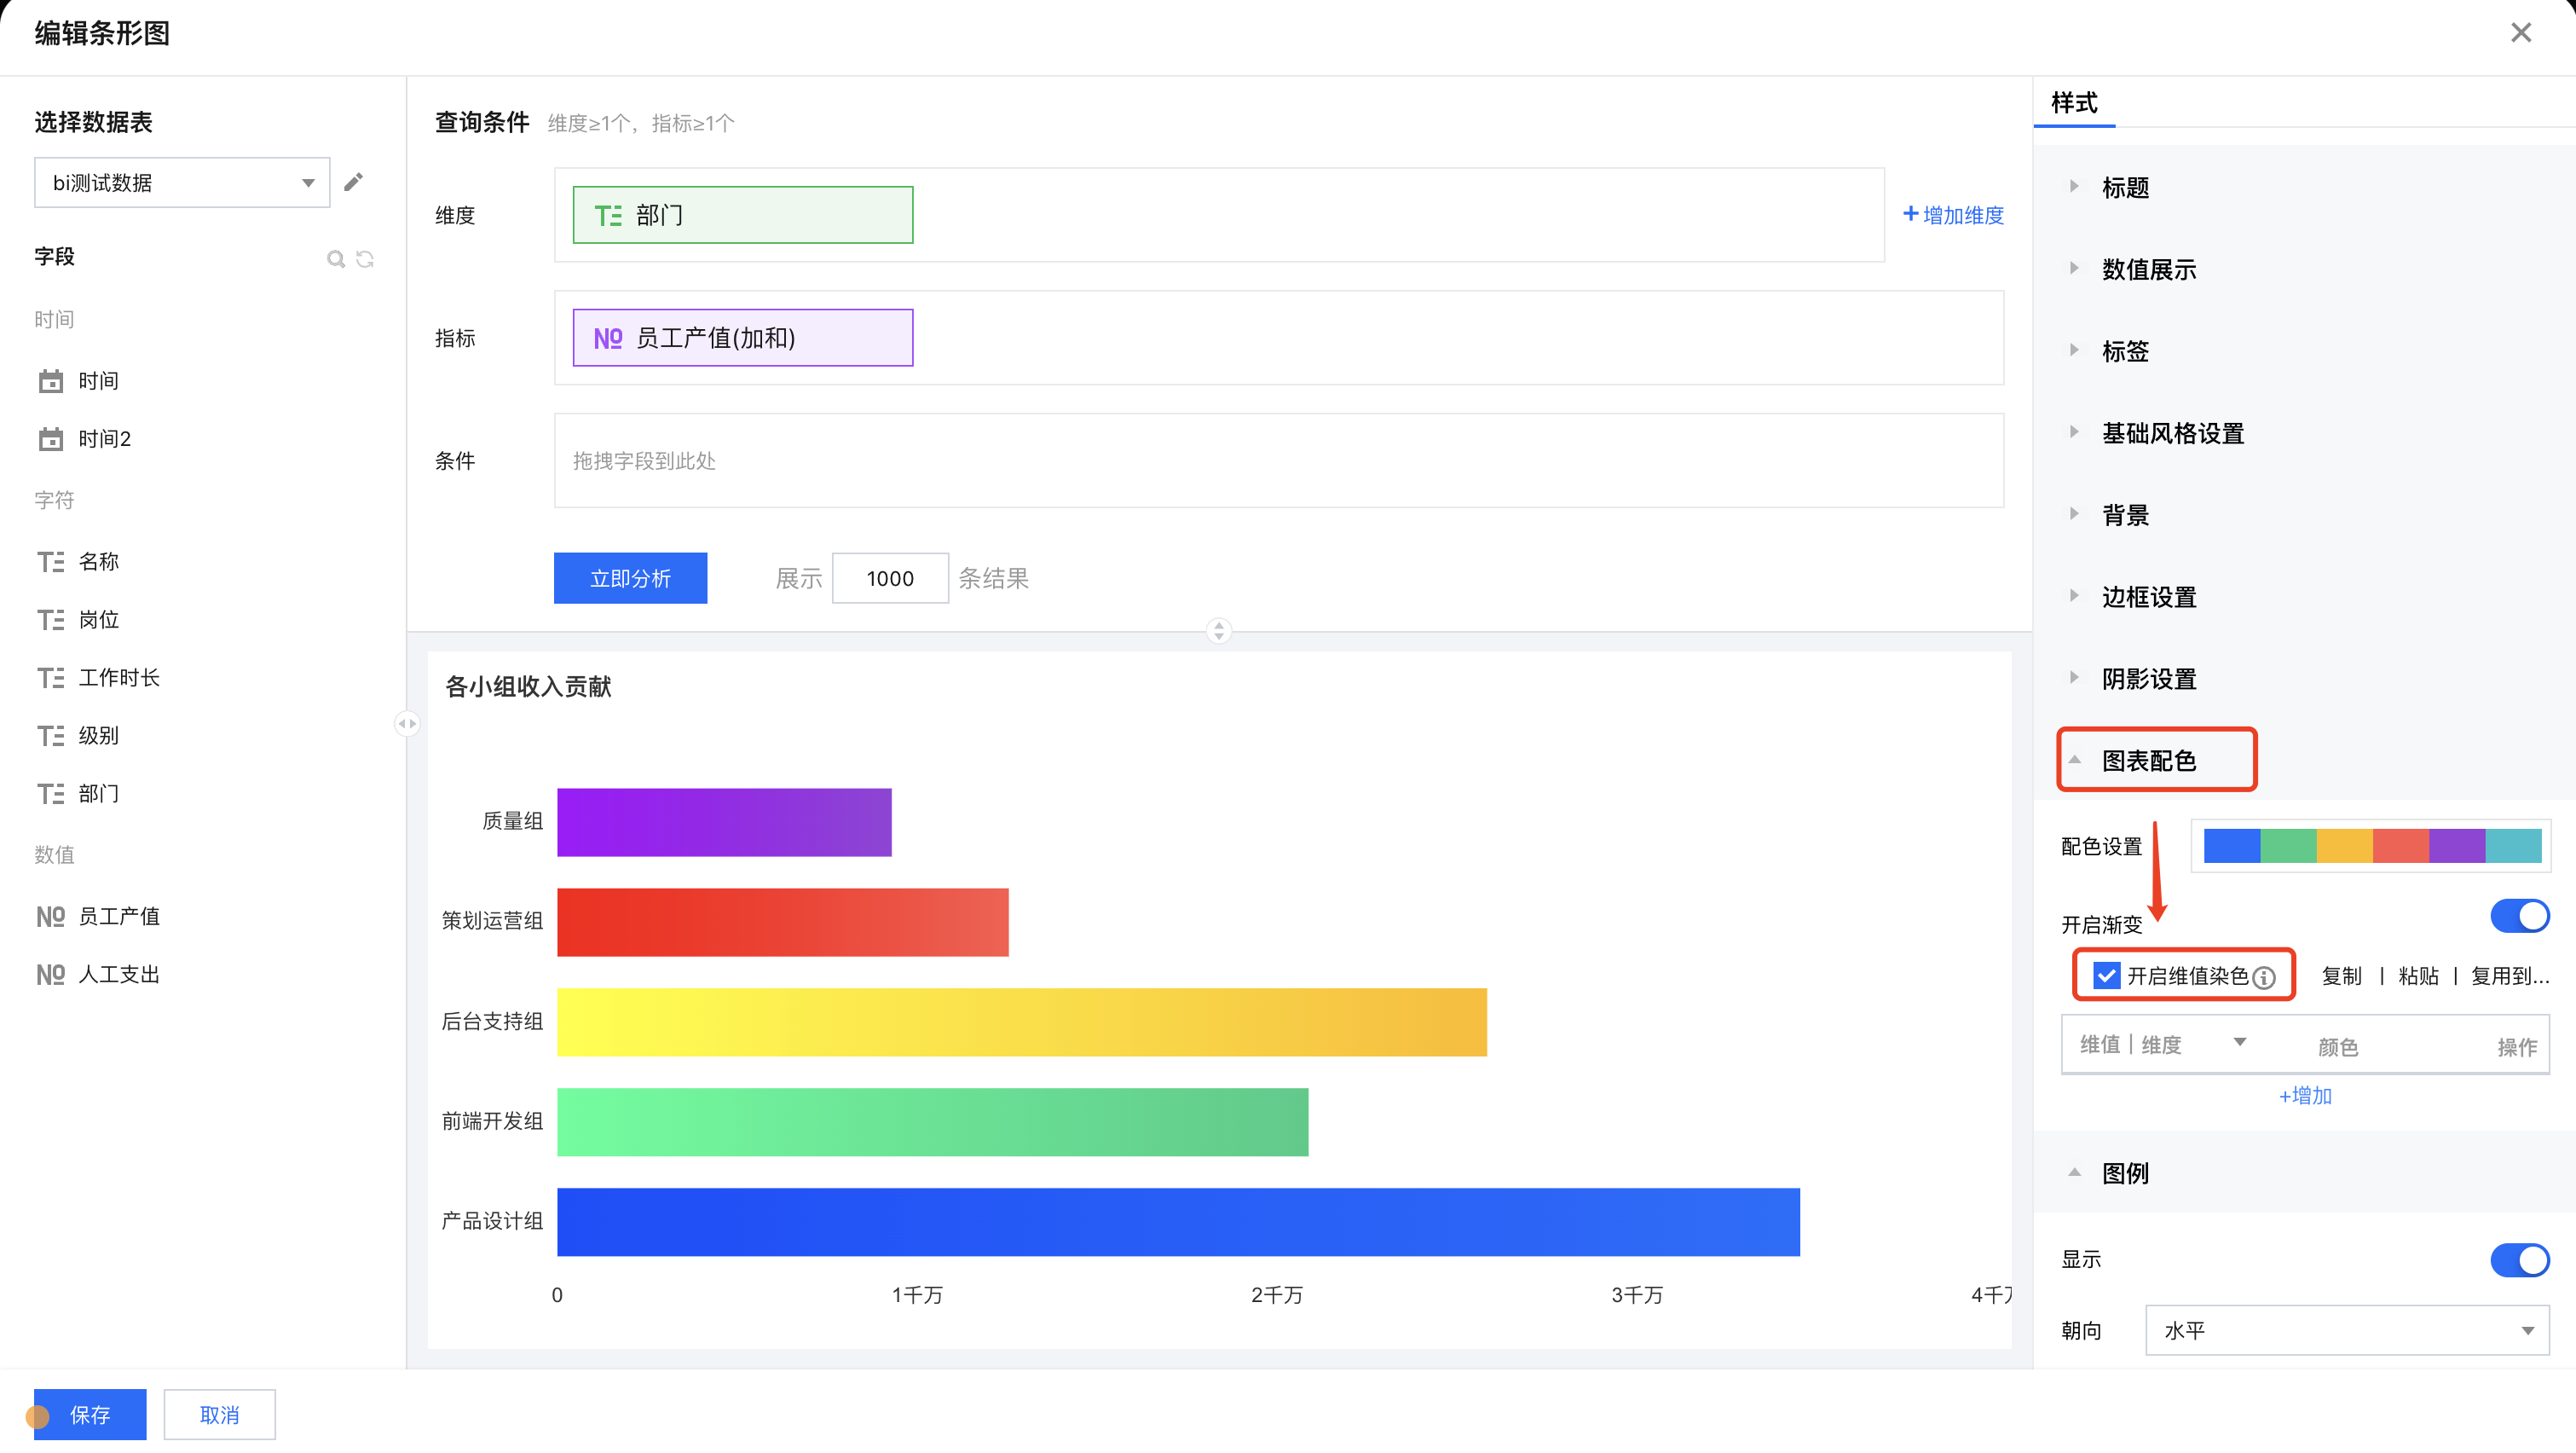Click the refresh fields icon
2576x1453 pixels.
[x=365, y=259]
